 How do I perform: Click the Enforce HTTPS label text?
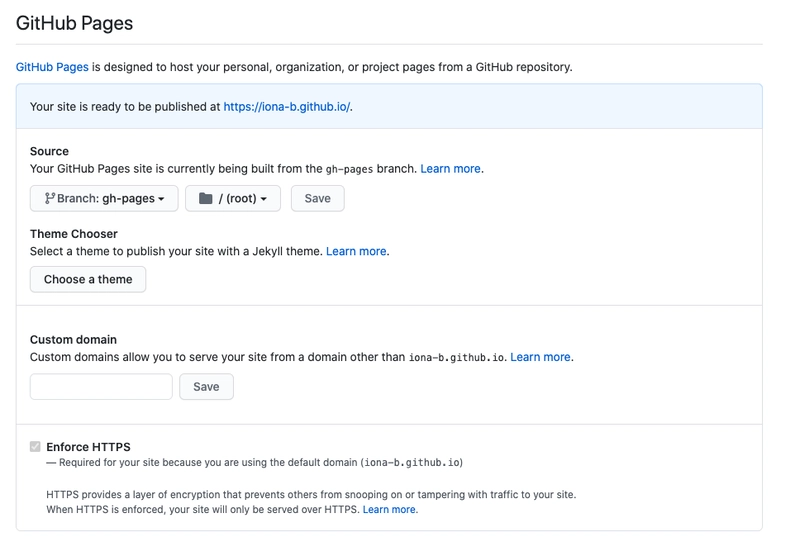click(88, 447)
